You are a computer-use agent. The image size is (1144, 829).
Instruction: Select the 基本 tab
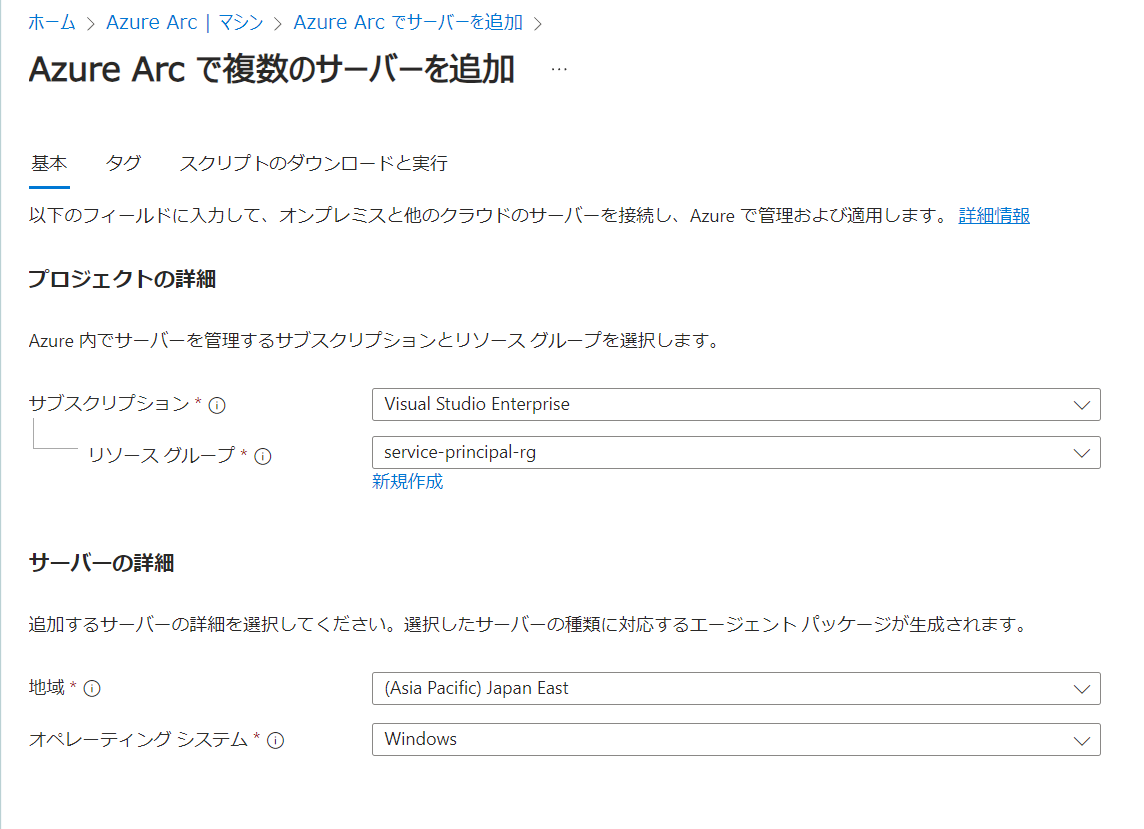pyautogui.click(x=49, y=163)
